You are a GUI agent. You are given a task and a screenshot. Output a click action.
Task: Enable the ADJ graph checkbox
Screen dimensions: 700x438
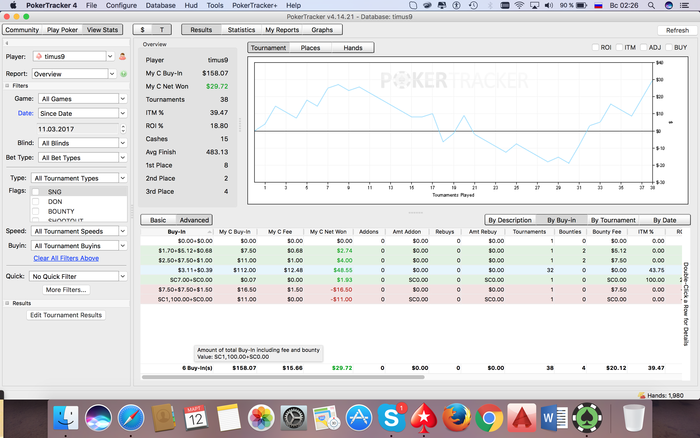643,47
